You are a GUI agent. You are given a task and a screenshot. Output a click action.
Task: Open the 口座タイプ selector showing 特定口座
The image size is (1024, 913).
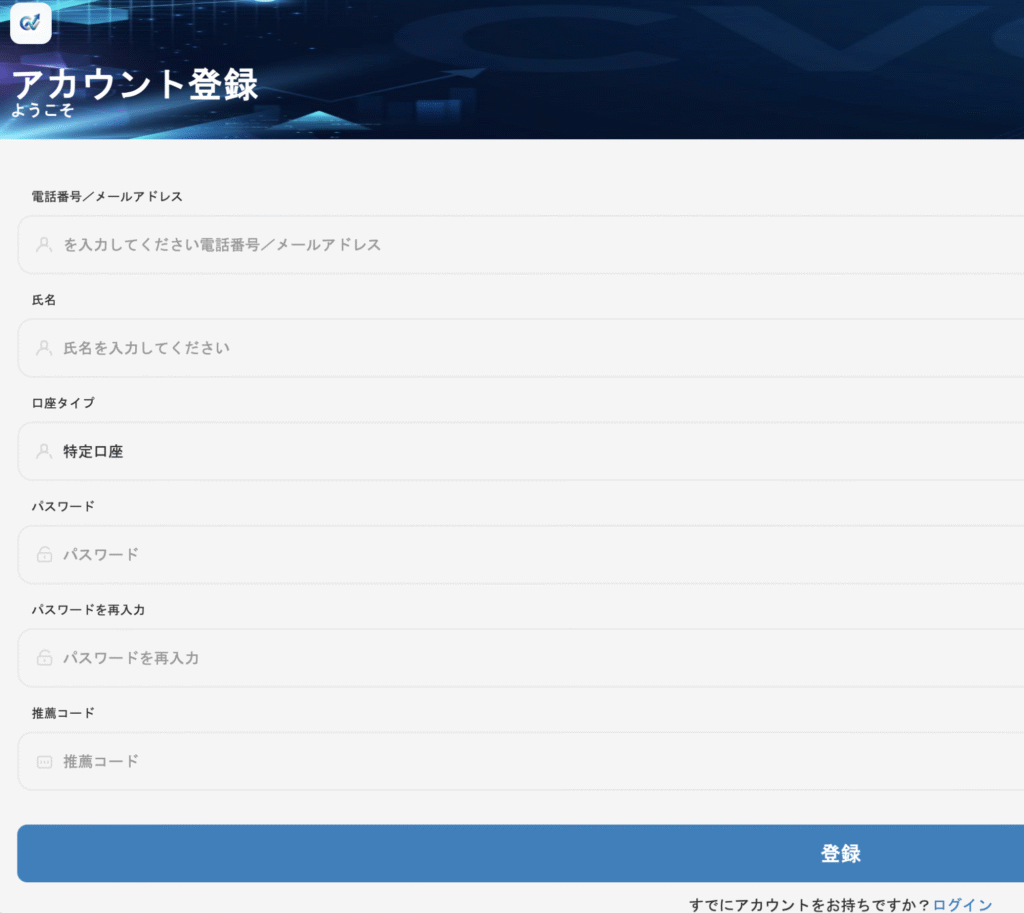tap(520, 451)
